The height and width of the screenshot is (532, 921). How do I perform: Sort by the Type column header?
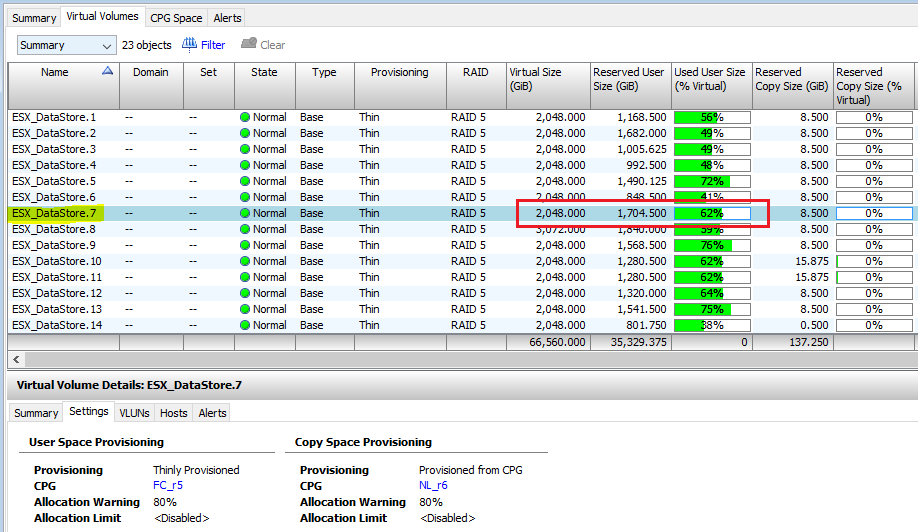[x=324, y=86]
